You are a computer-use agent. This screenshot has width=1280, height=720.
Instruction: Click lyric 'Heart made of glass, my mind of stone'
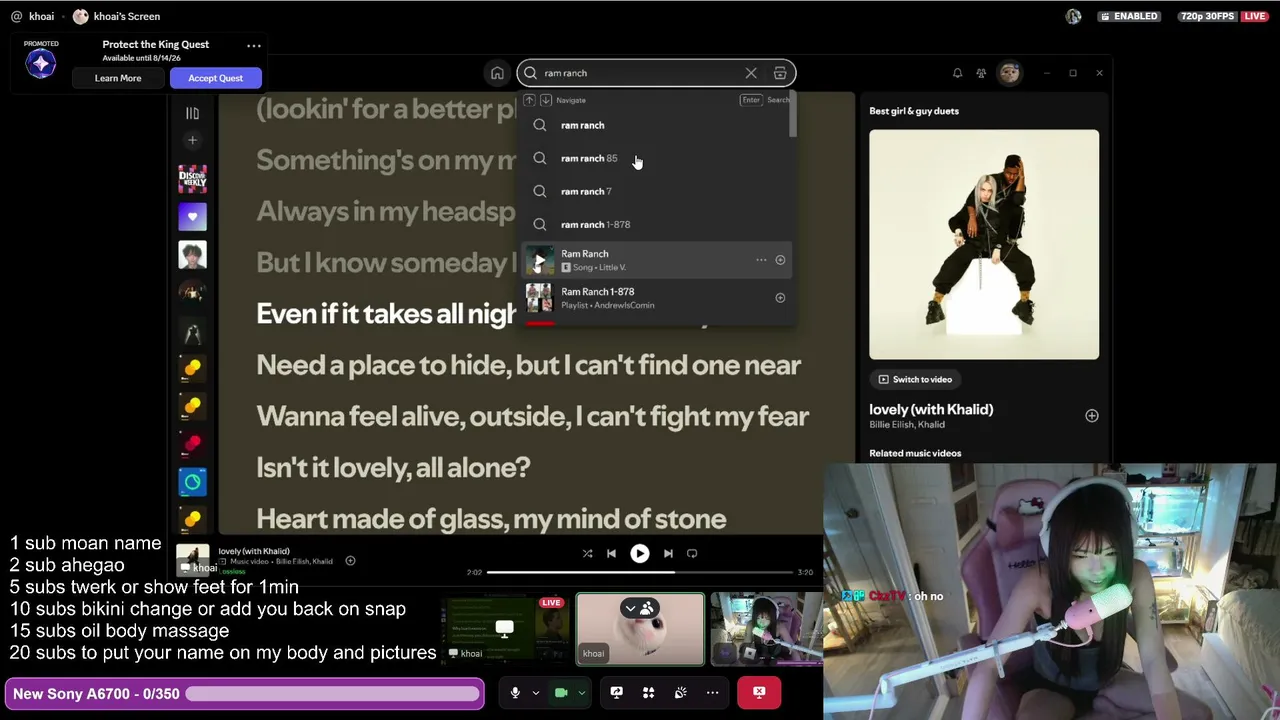pos(491,518)
